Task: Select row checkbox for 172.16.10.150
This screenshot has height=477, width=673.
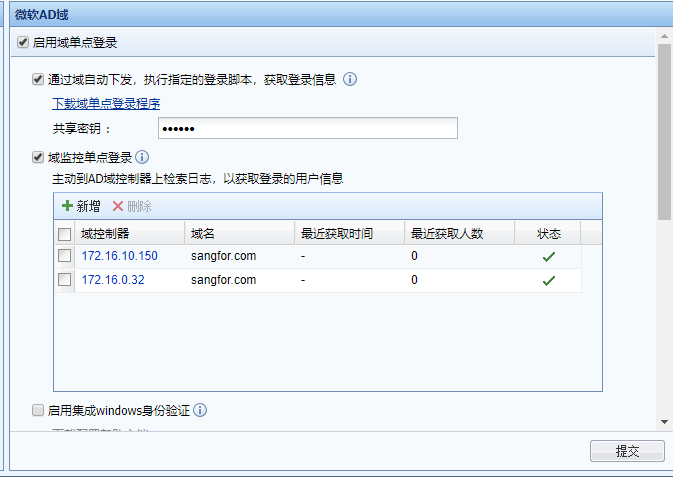Action: (64, 256)
